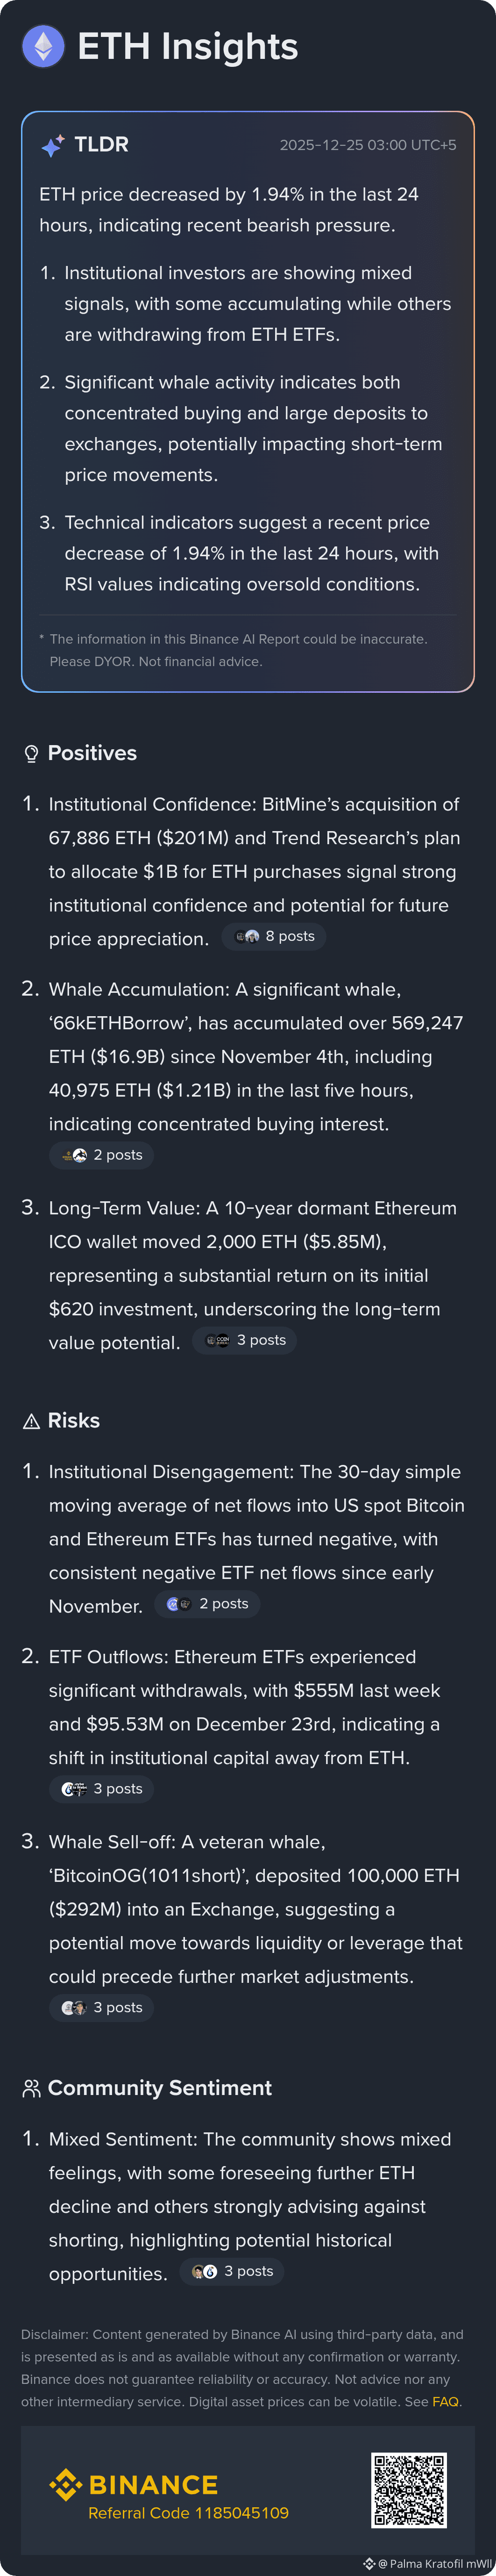Click the TLDR sparkle icon
This screenshot has width=496, height=2576.
[x=53, y=146]
